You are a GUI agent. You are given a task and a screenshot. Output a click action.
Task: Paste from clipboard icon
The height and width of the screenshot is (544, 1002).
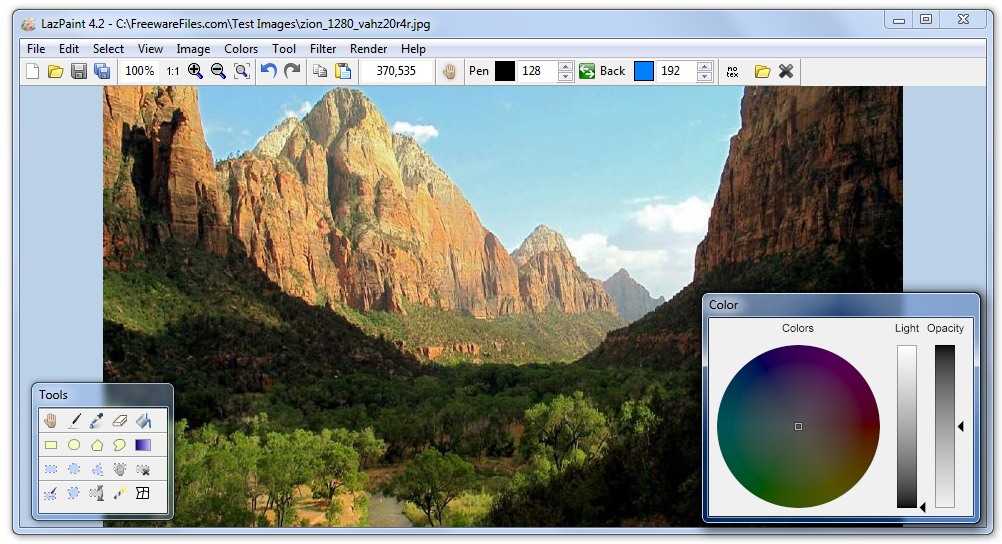[343, 71]
